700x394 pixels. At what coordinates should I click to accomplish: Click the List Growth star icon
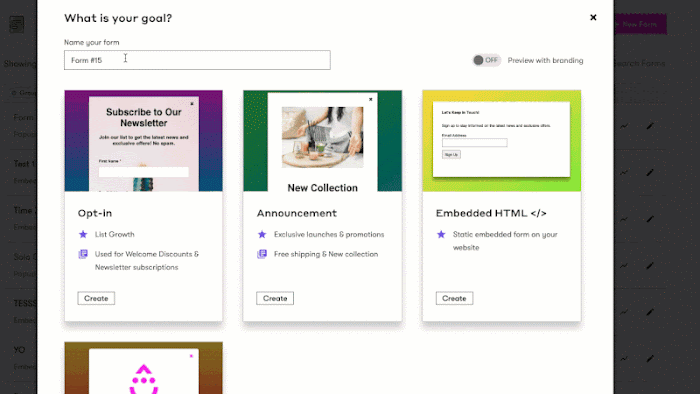tap(83, 234)
